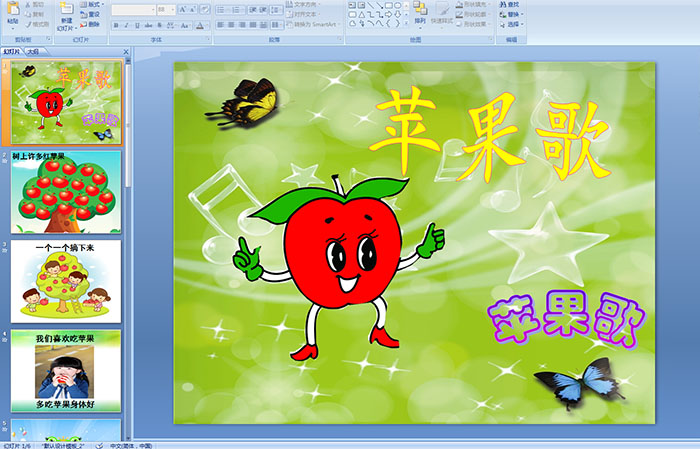Switch to the Outline (大纲) pane tab
The image size is (700, 449).
click(33, 51)
